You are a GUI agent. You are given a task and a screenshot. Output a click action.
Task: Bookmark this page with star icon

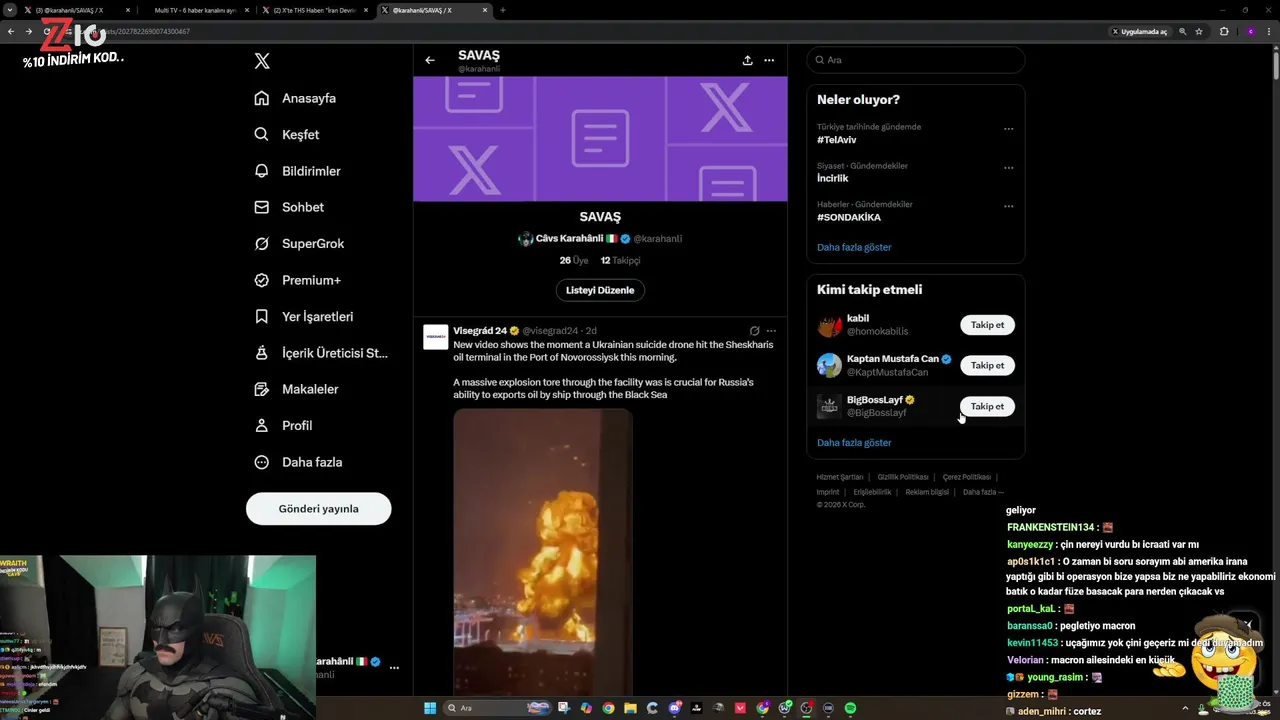[x=1198, y=31]
